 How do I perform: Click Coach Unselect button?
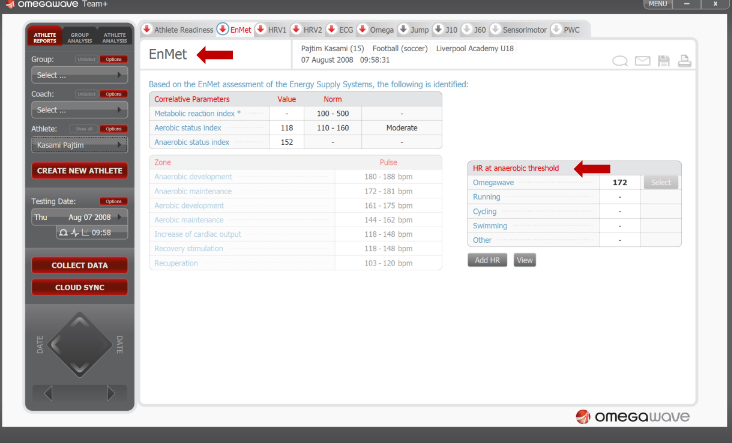(x=86, y=94)
